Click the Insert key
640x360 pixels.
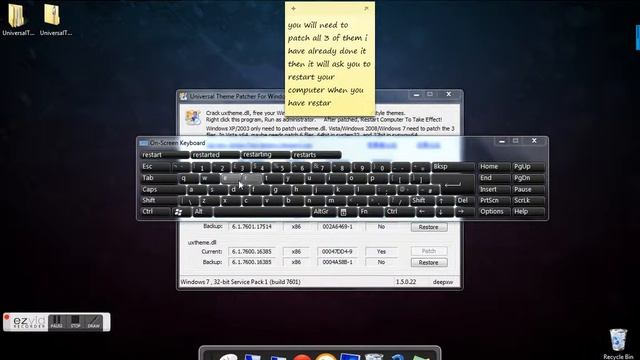(494, 189)
